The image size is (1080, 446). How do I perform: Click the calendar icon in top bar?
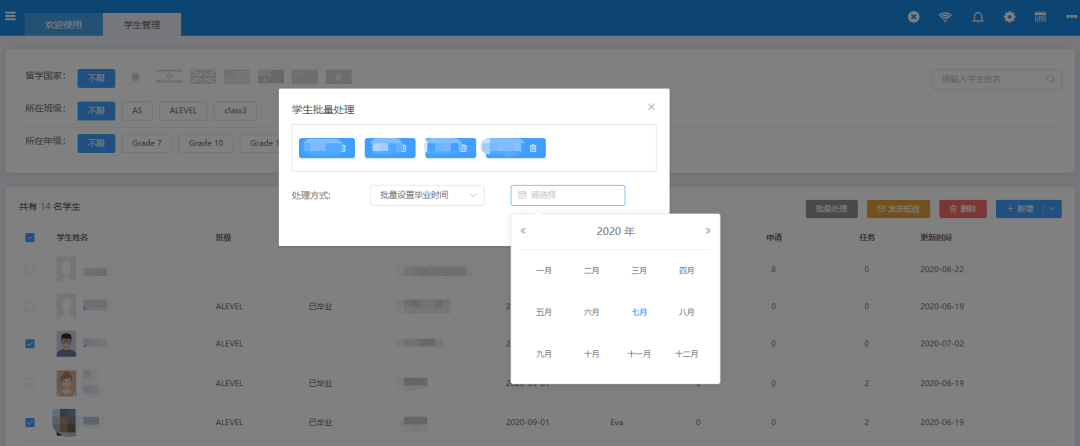(x=1040, y=17)
